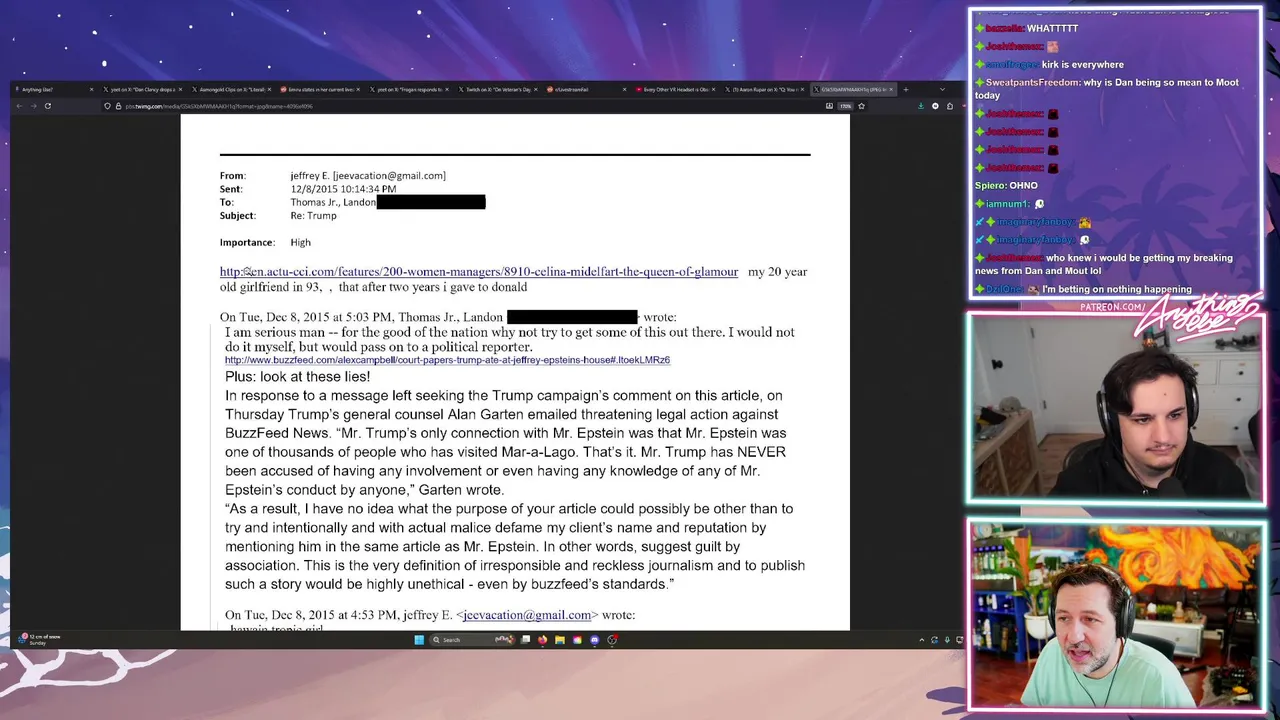Switch to the 'Every Other VR Headset is Obs' tab
The width and height of the screenshot is (1280, 720).
[x=675, y=89]
